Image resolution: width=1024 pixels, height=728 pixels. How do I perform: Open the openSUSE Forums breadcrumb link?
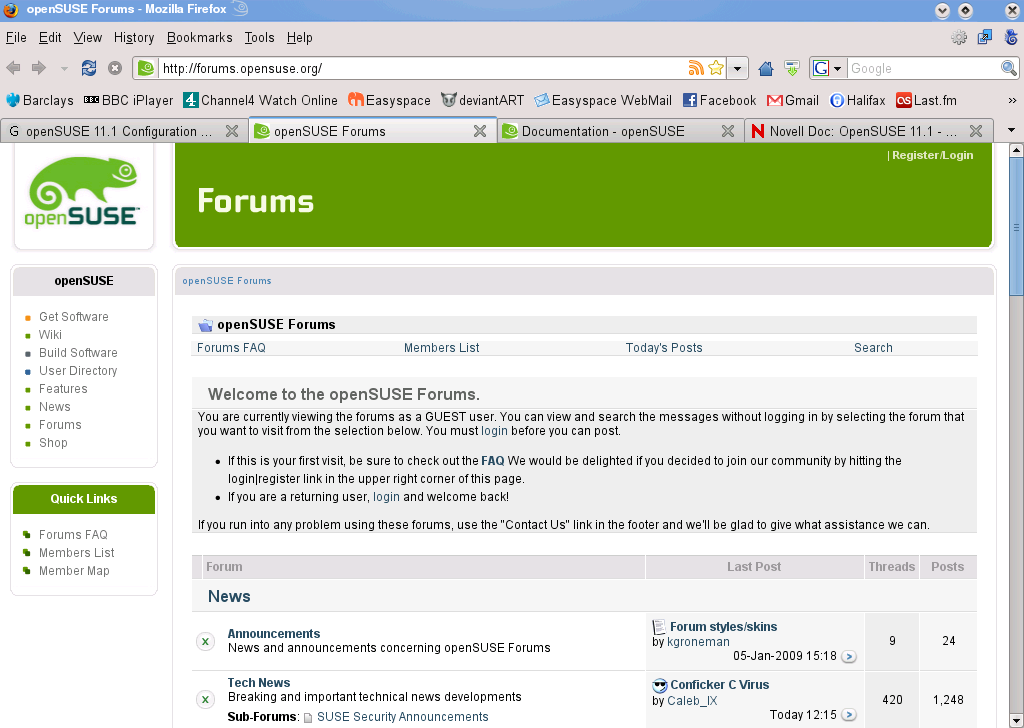(x=227, y=281)
